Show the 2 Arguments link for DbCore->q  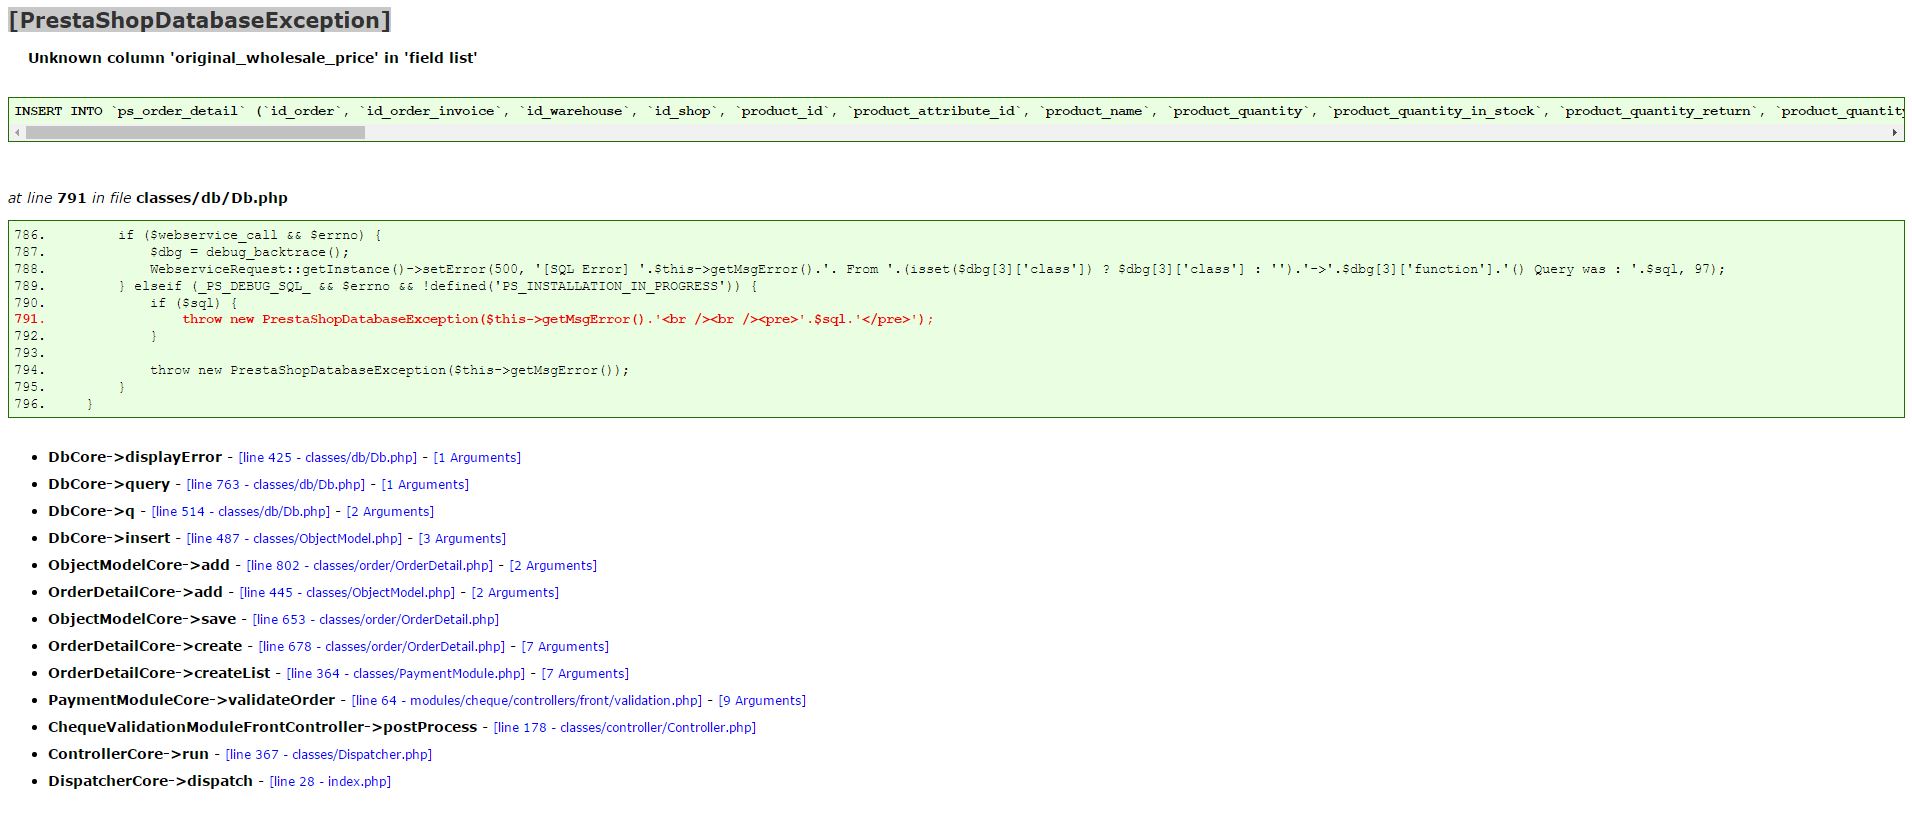pyautogui.click(x=390, y=512)
